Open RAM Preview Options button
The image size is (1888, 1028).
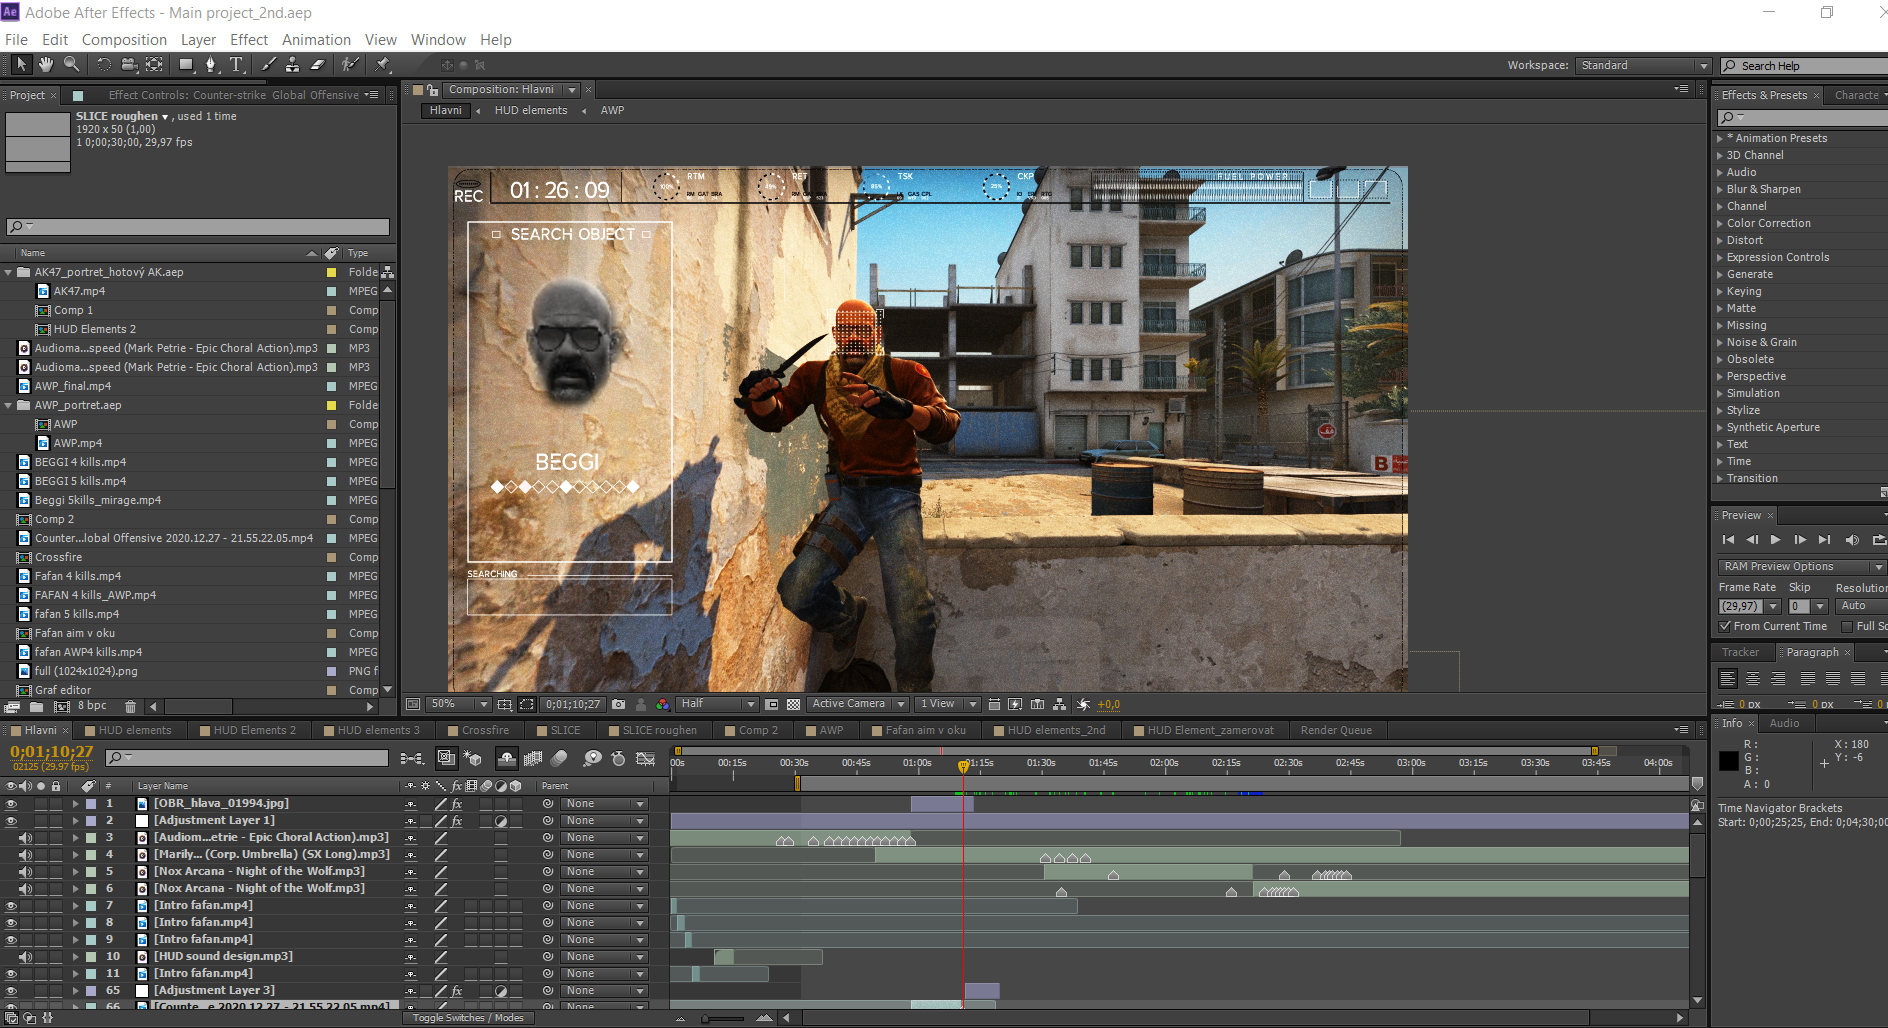point(1800,566)
